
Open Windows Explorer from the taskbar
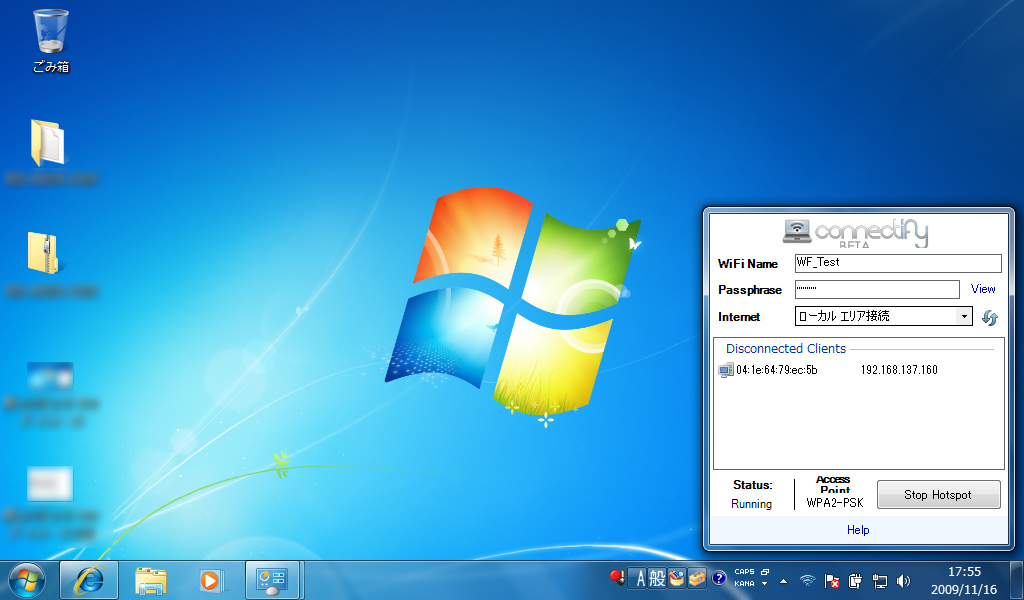(151, 580)
